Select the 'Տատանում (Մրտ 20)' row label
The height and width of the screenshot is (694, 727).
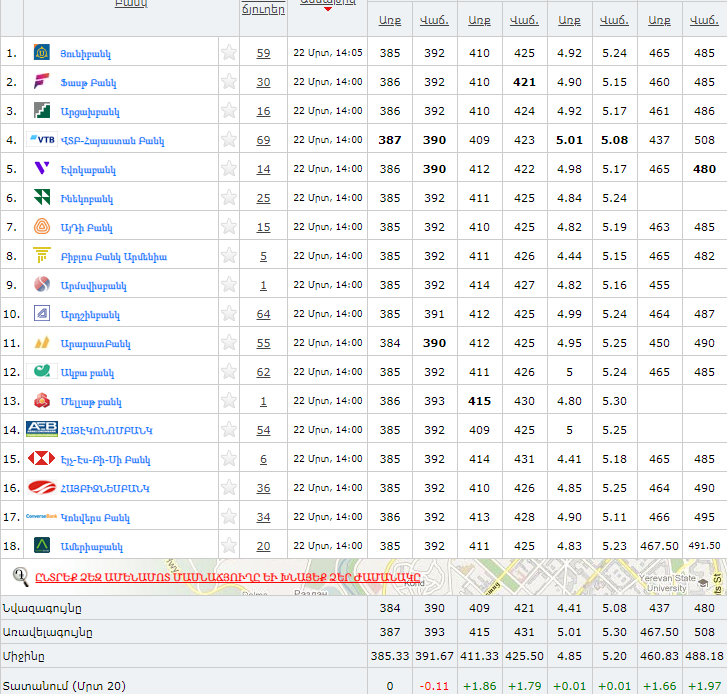[64, 686]
